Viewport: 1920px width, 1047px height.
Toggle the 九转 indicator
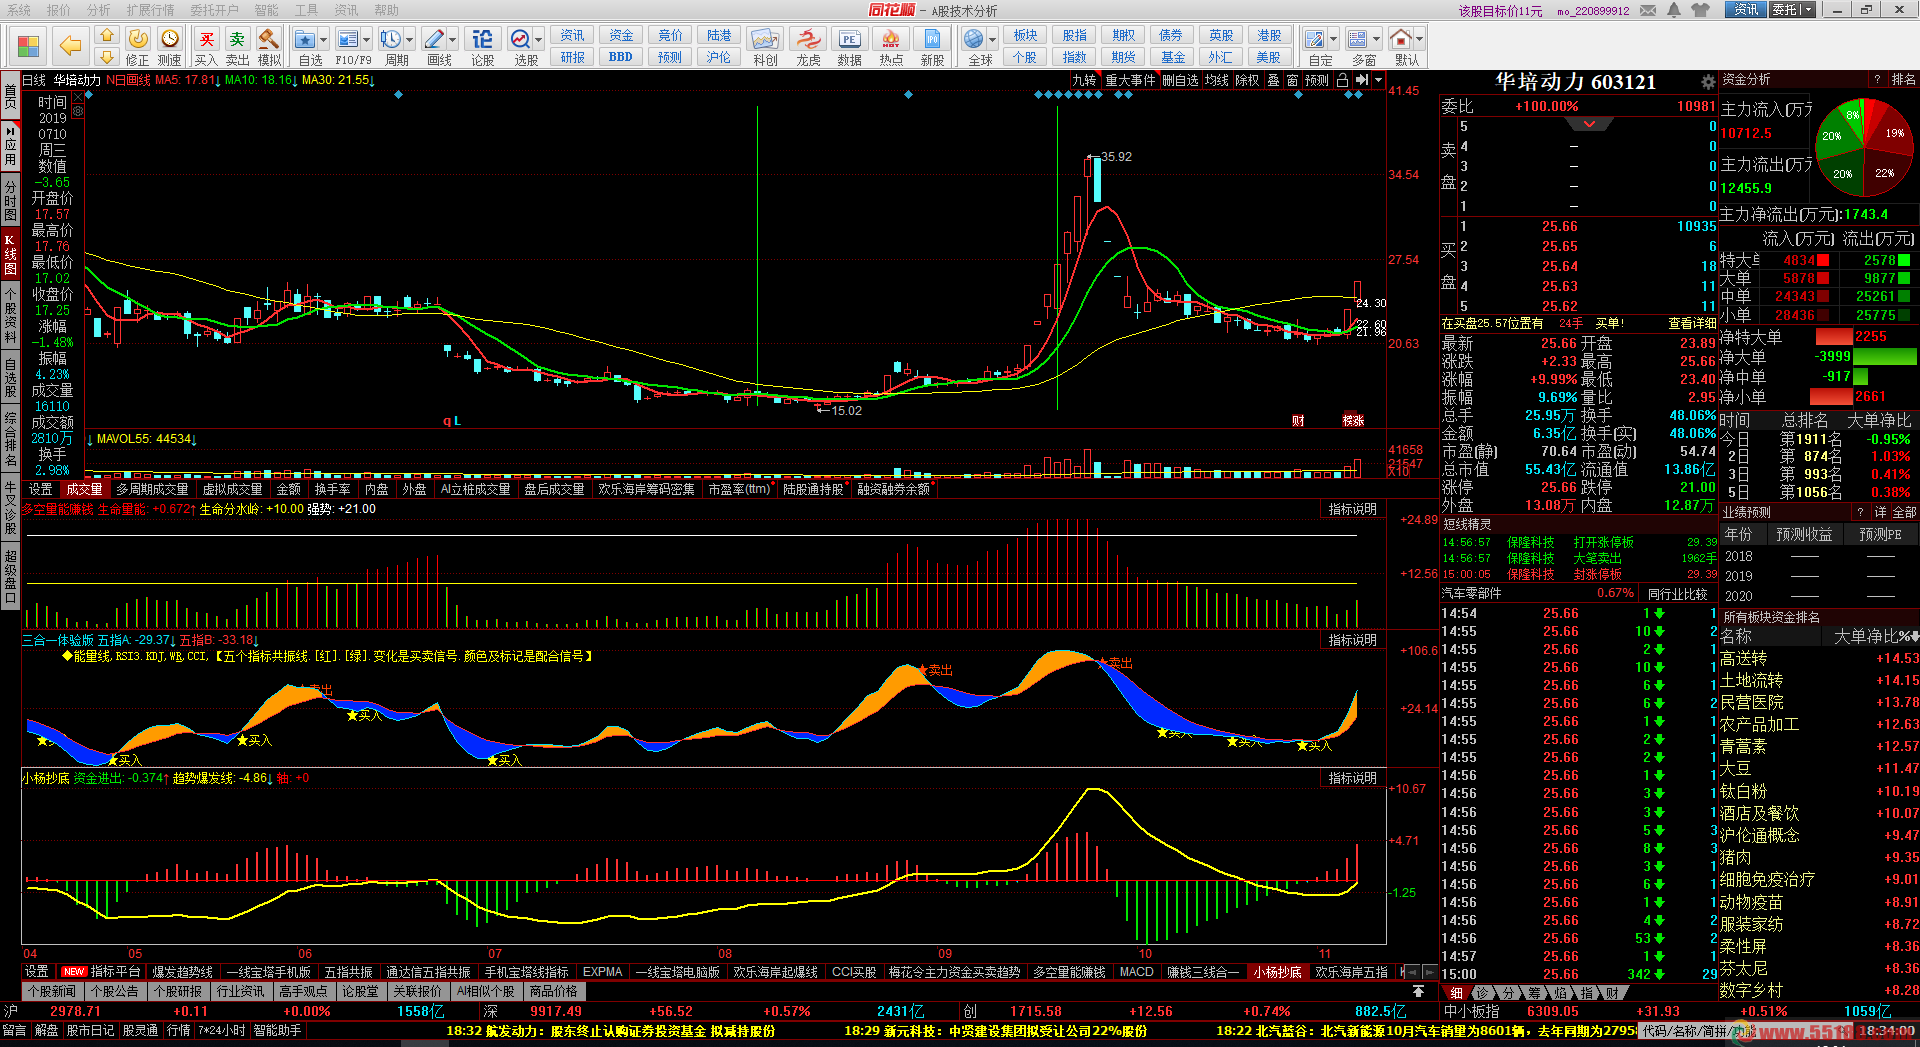pyautogui.click(x=1084, y=80)
